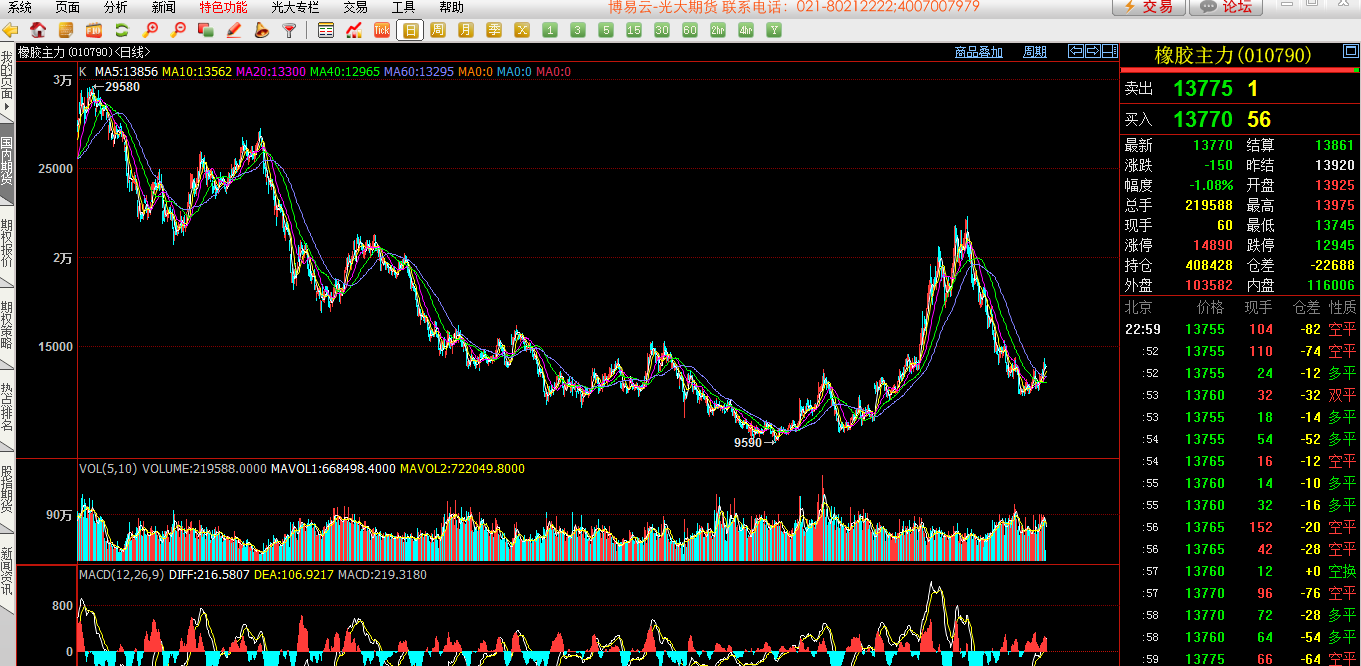Open the 页面 menu
This screenshot has height=666, width=1361.
pyautogui.click(x=67, y=7)
